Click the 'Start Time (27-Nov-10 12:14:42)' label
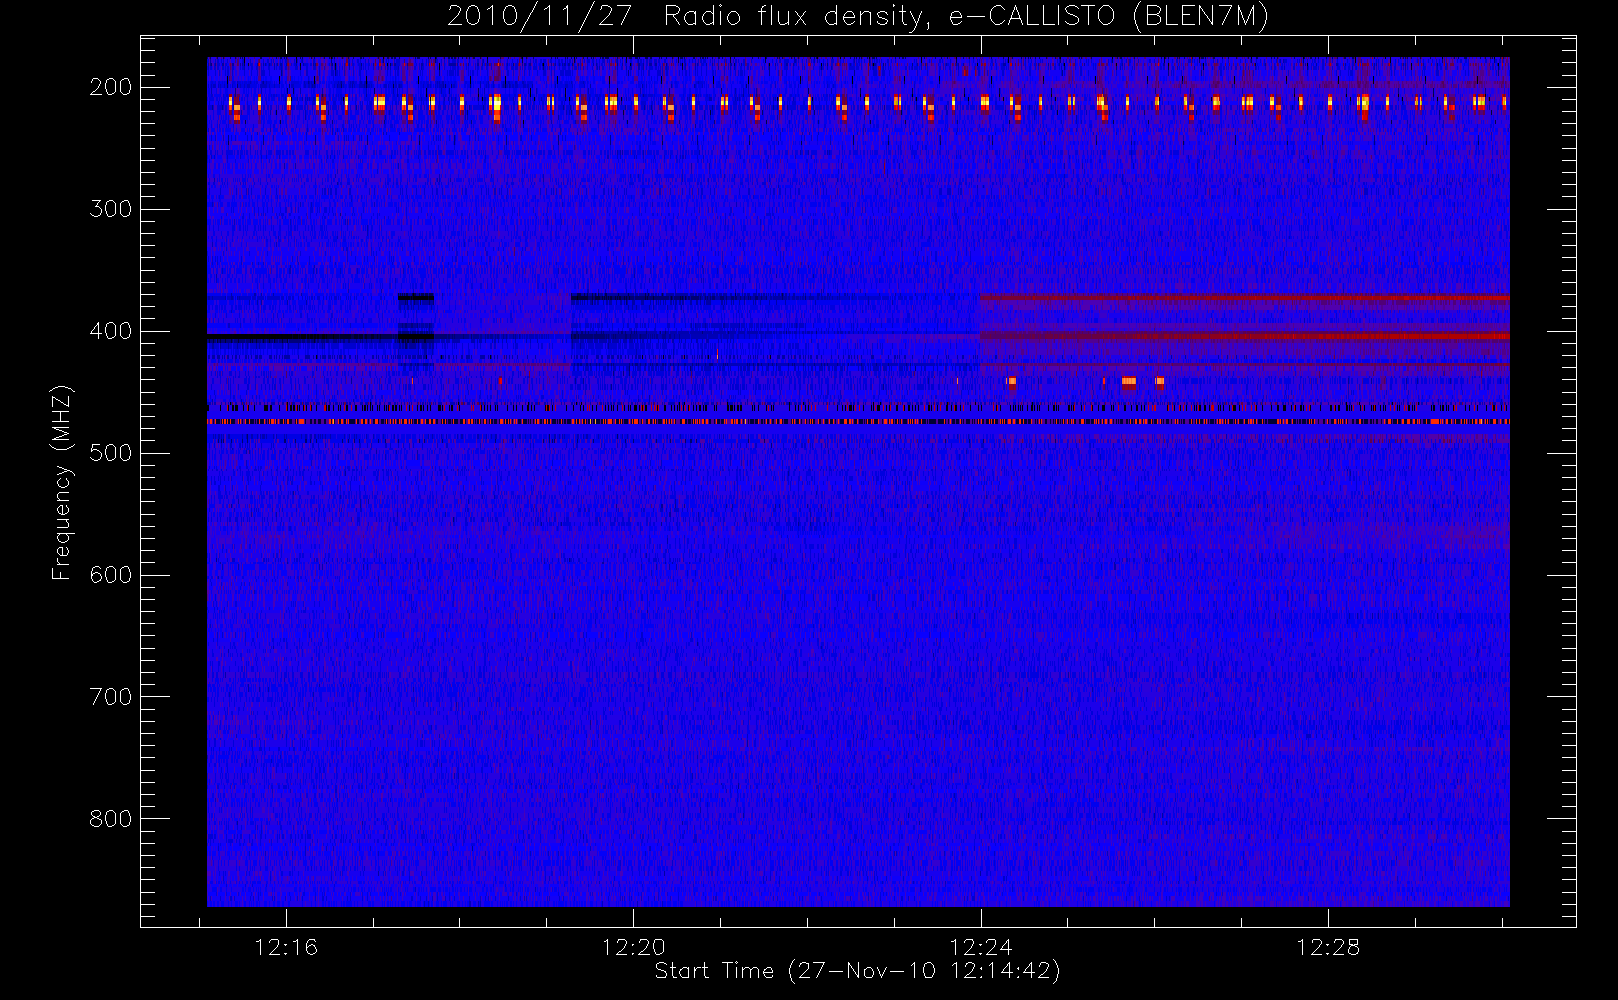The height and width of the screenshot is (1000, 1618). [x=858, y=971]
